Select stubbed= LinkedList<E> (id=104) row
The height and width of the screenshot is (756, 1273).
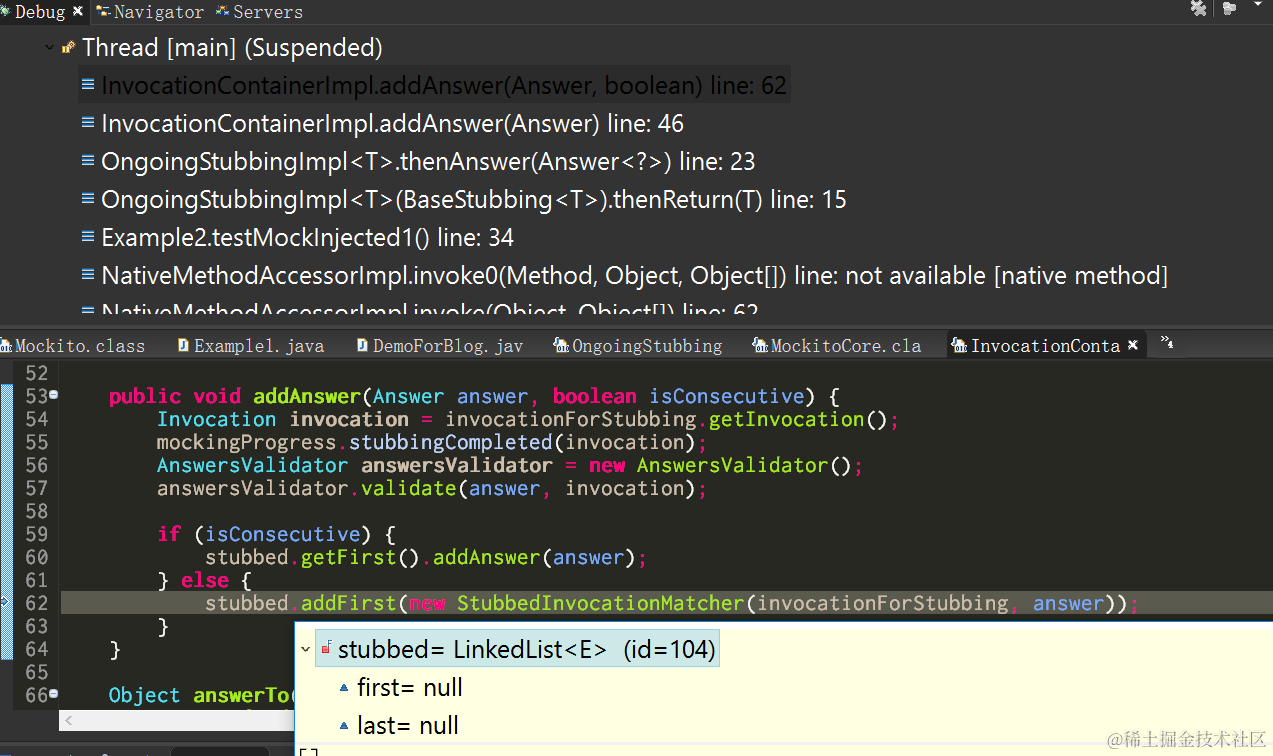click(517, 649)
